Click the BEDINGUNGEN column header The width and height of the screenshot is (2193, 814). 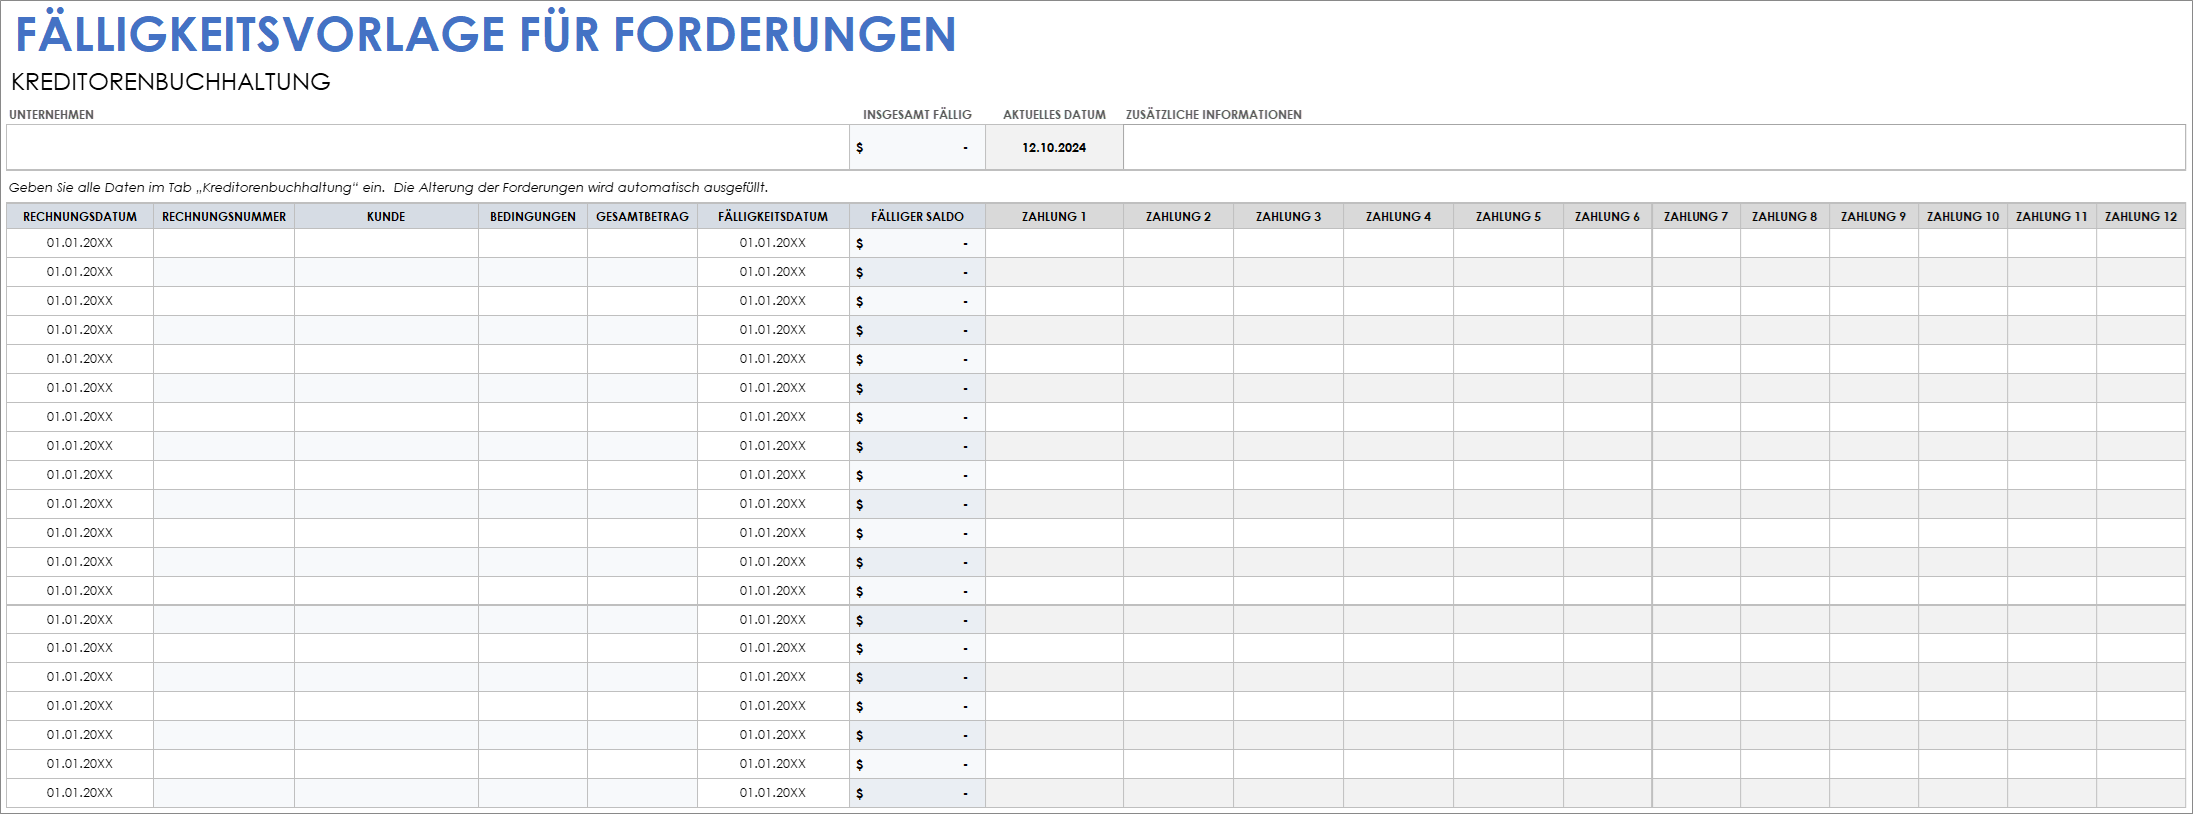pos(533,216)
